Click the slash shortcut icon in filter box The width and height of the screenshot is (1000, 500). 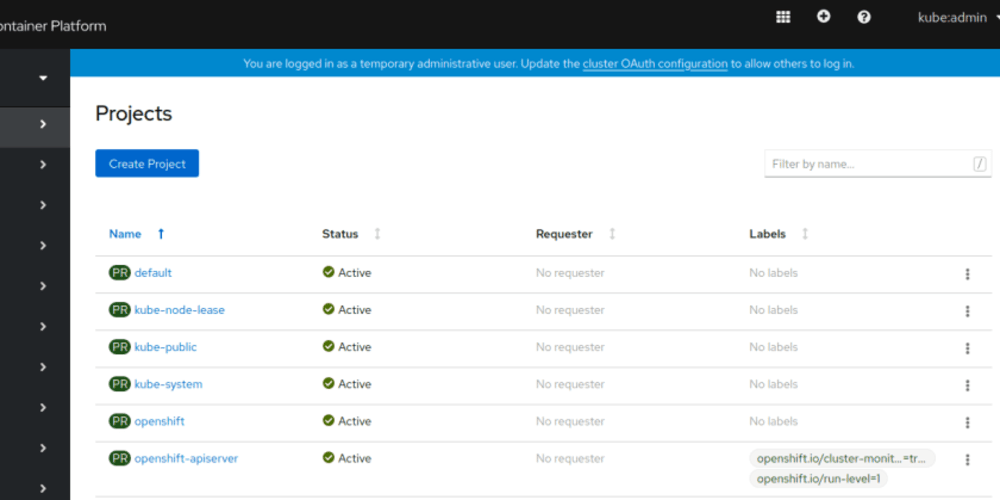coord(980,164)
